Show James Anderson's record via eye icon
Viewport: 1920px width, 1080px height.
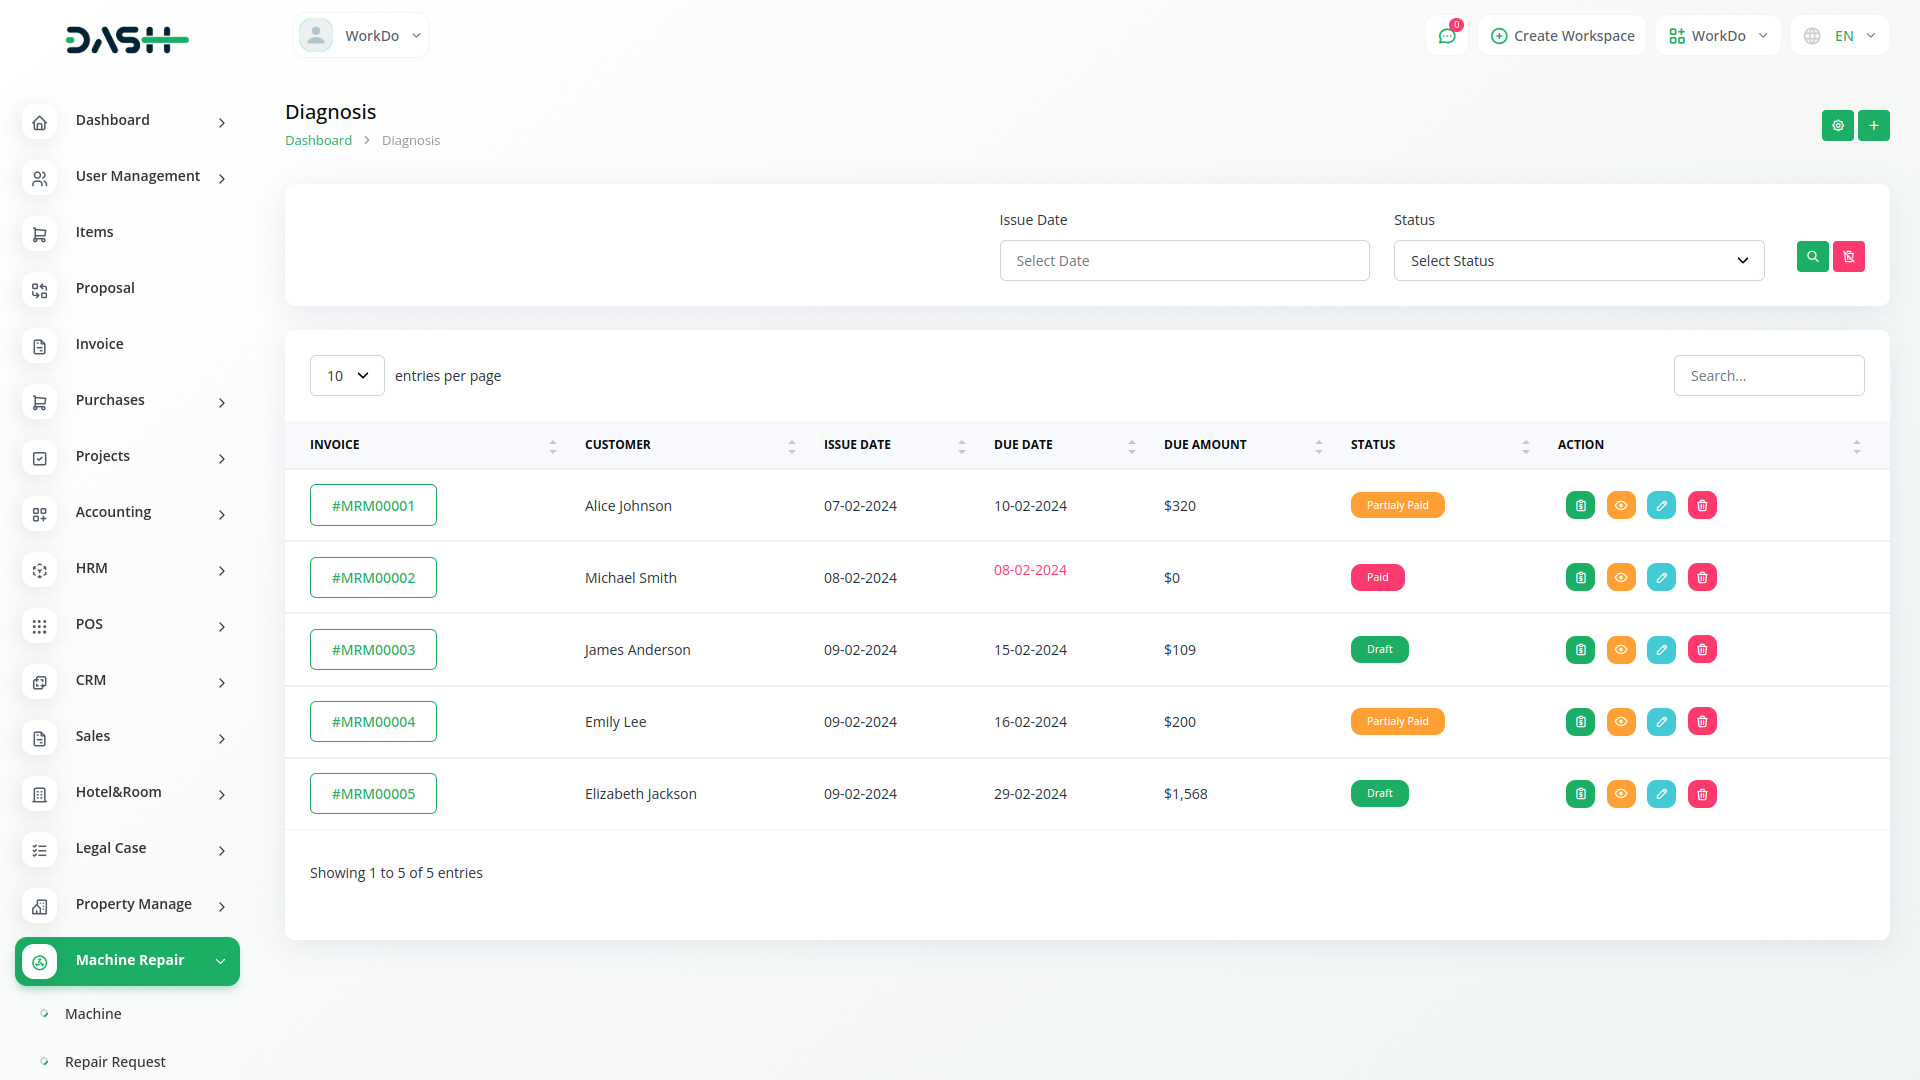pyautogui.click(x=1620, y=650)
